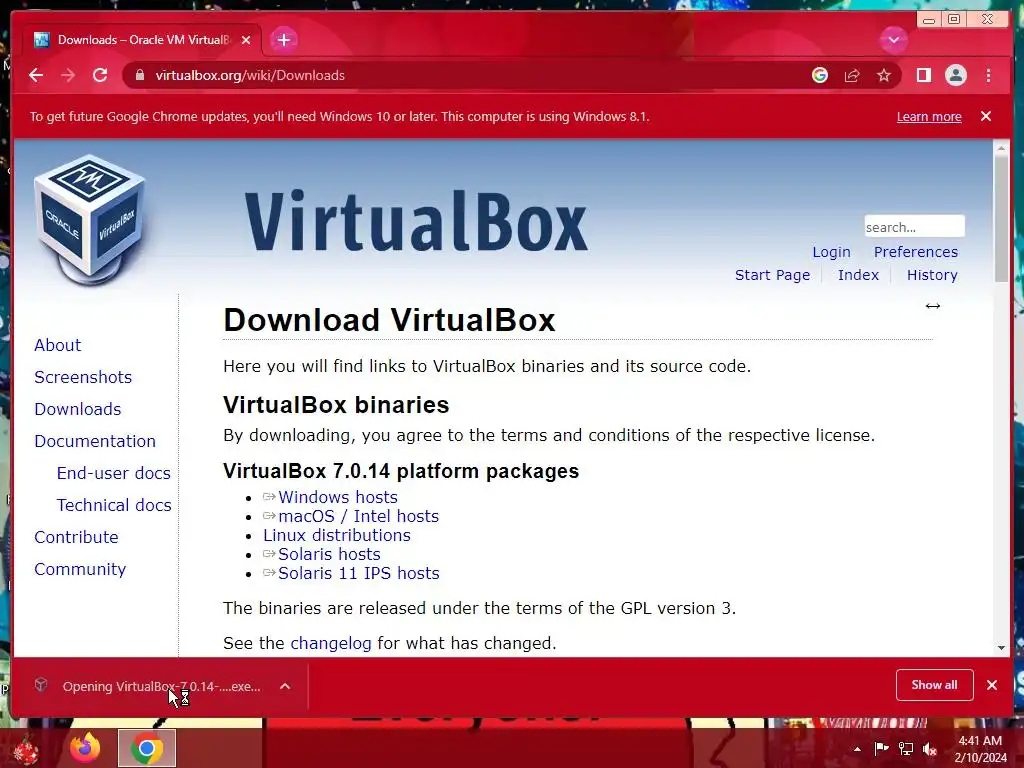This screenshot has width=1024, height=768.
Task: Download the Solaris hosts package
Action: click(x=329, y=554)
